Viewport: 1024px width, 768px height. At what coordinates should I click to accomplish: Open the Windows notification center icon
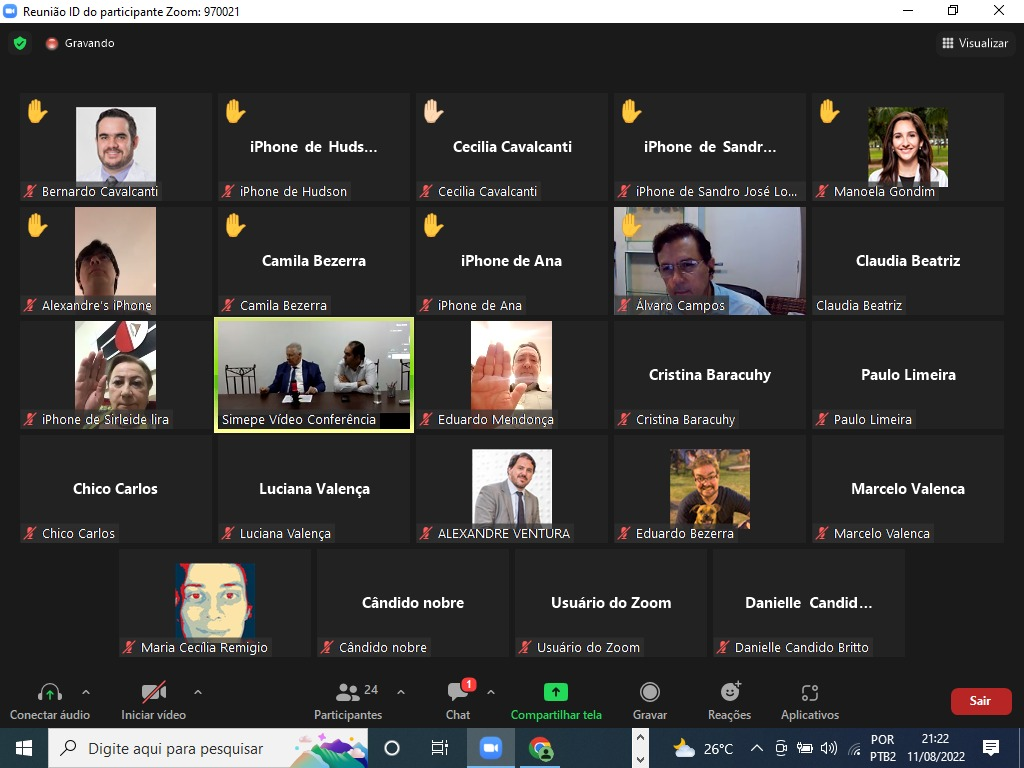point(991,748)
